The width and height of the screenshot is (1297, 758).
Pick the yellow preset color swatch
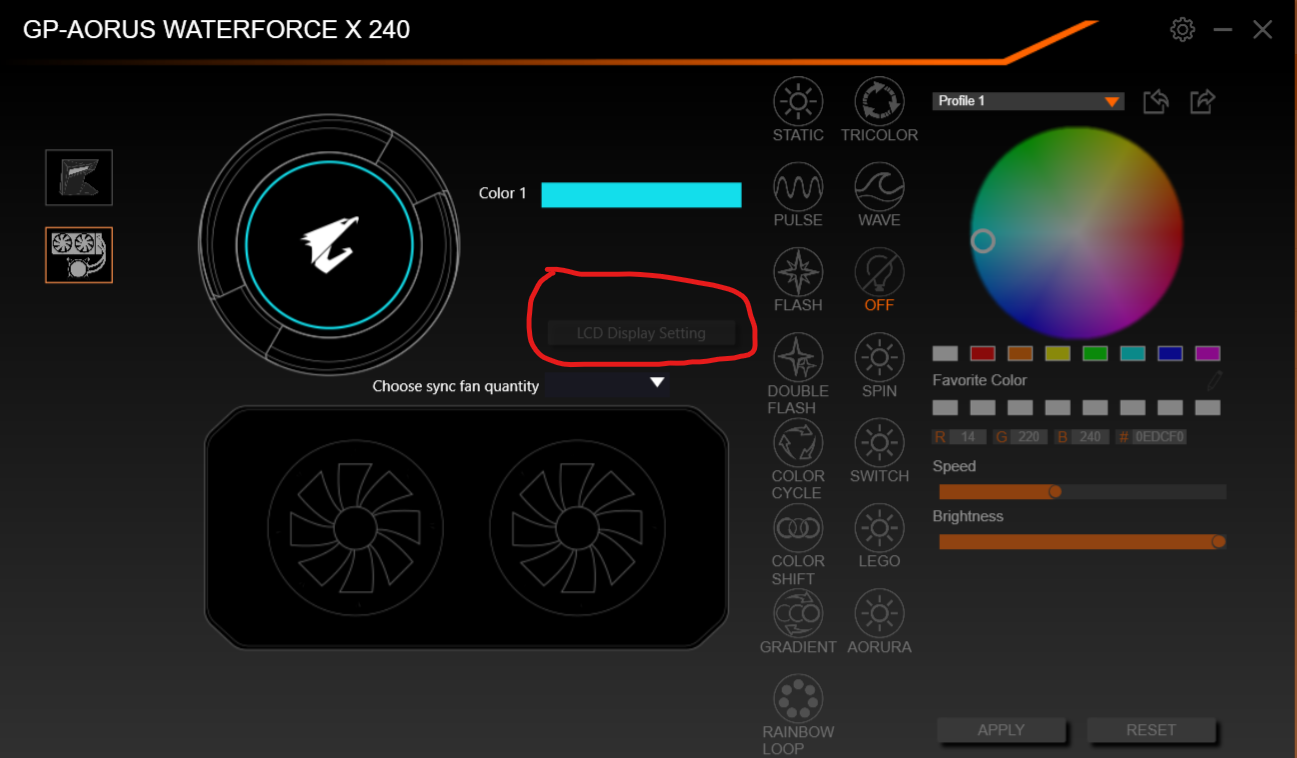tap(1058, 353)
